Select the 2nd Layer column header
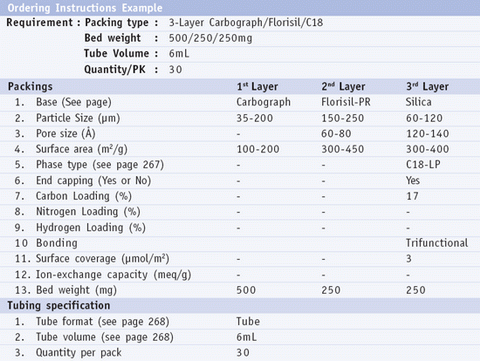This screenshot has width=480, height=361. pos(343,87)
